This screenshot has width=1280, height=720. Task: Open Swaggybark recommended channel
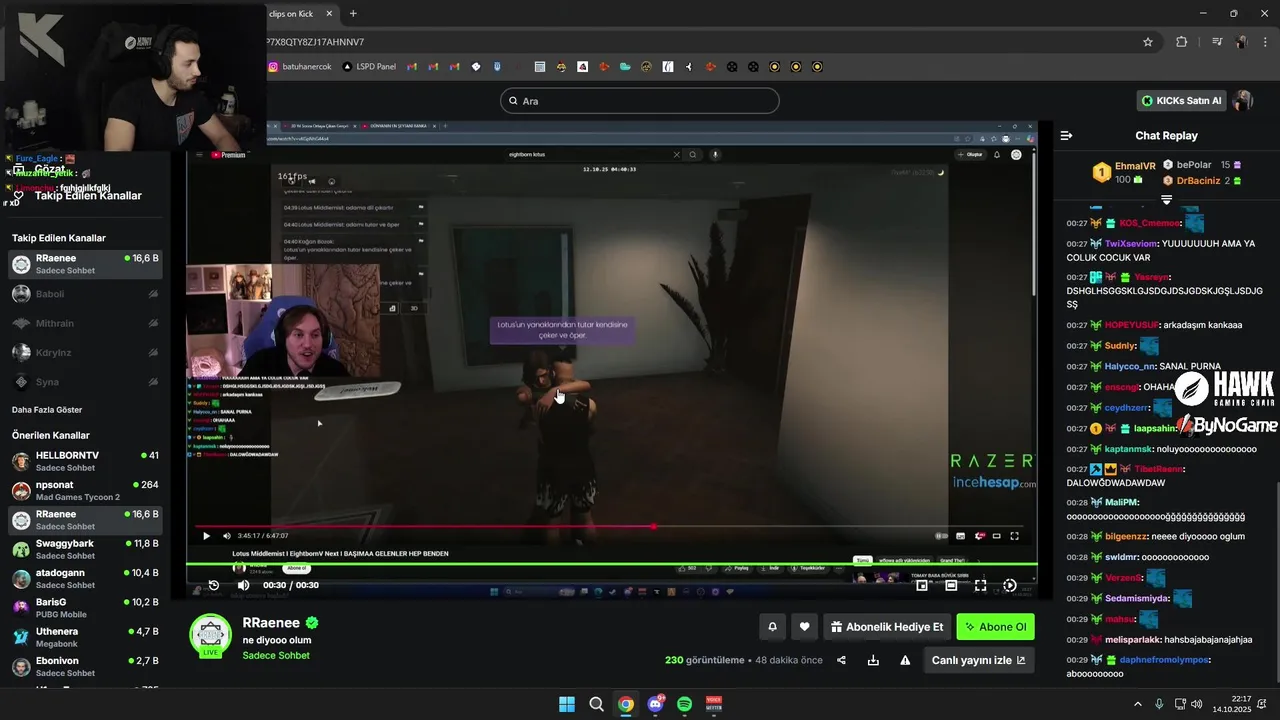click(85, 549)
